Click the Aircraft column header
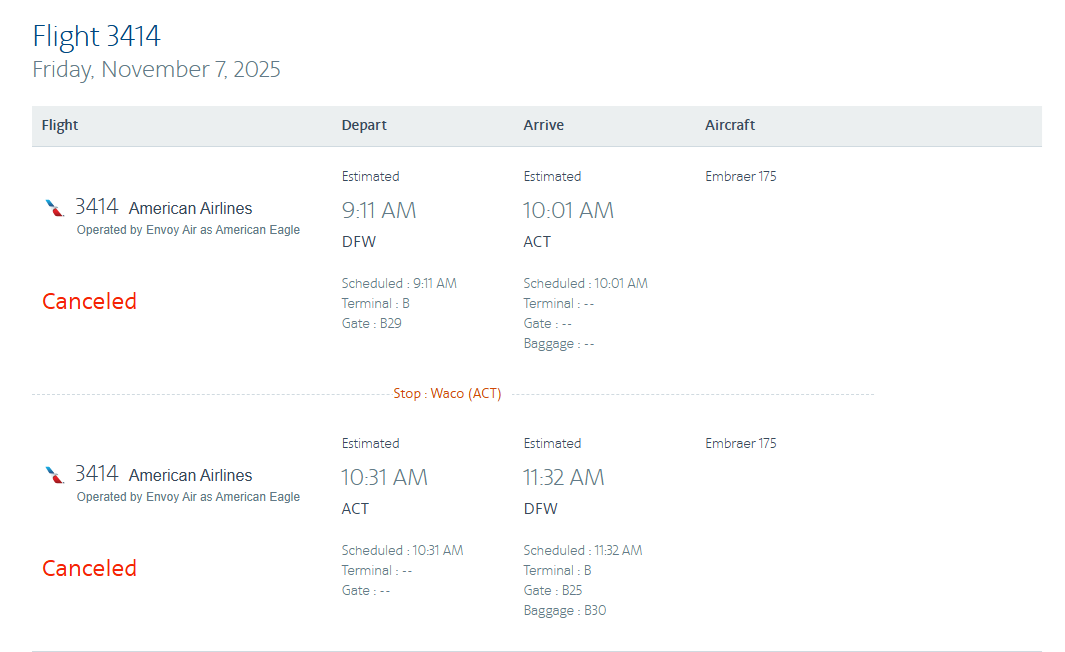This screenshot has width=1065, height=652. pos(730,126)
